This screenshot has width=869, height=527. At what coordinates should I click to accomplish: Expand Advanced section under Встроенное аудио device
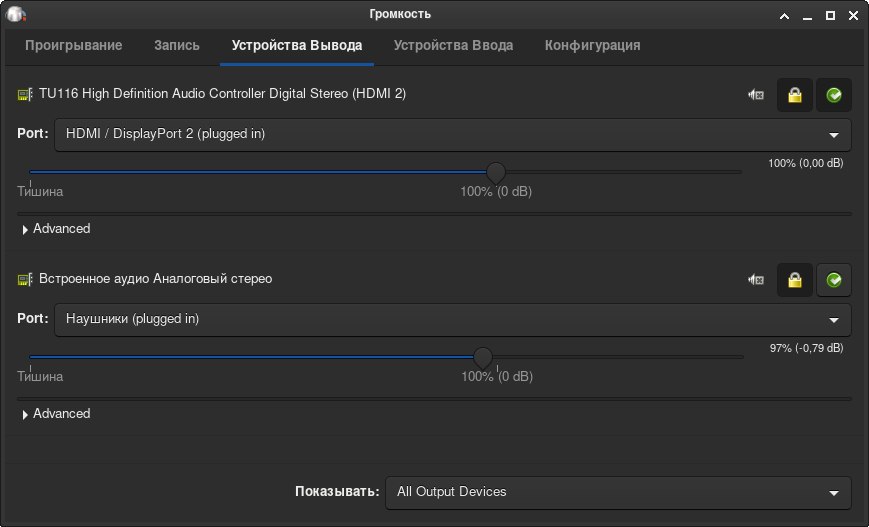point(55,414)
